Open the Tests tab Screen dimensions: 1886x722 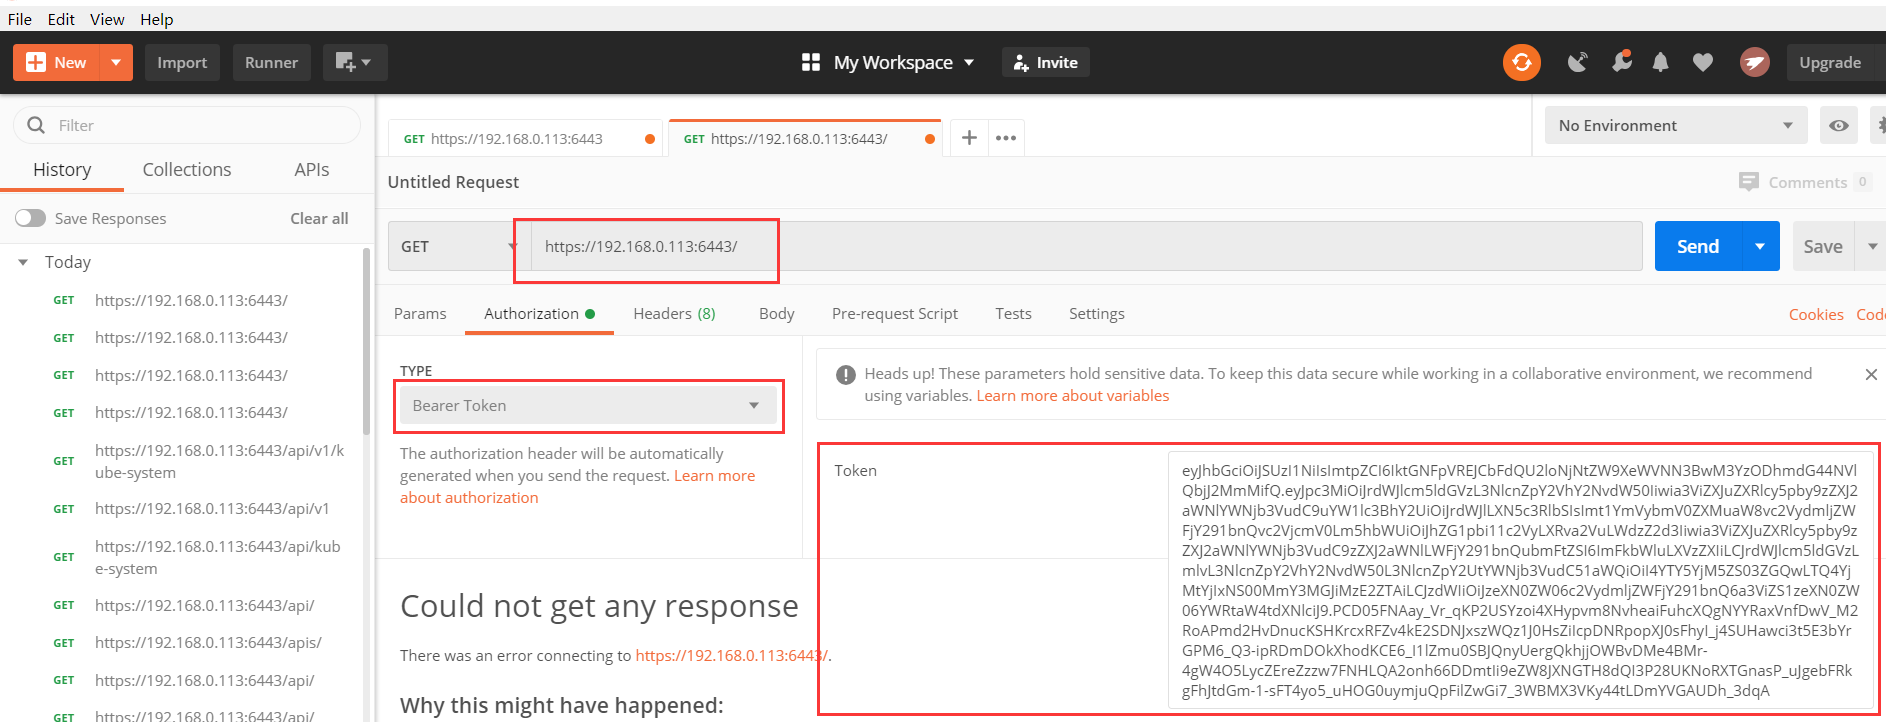click(1013, 314)
